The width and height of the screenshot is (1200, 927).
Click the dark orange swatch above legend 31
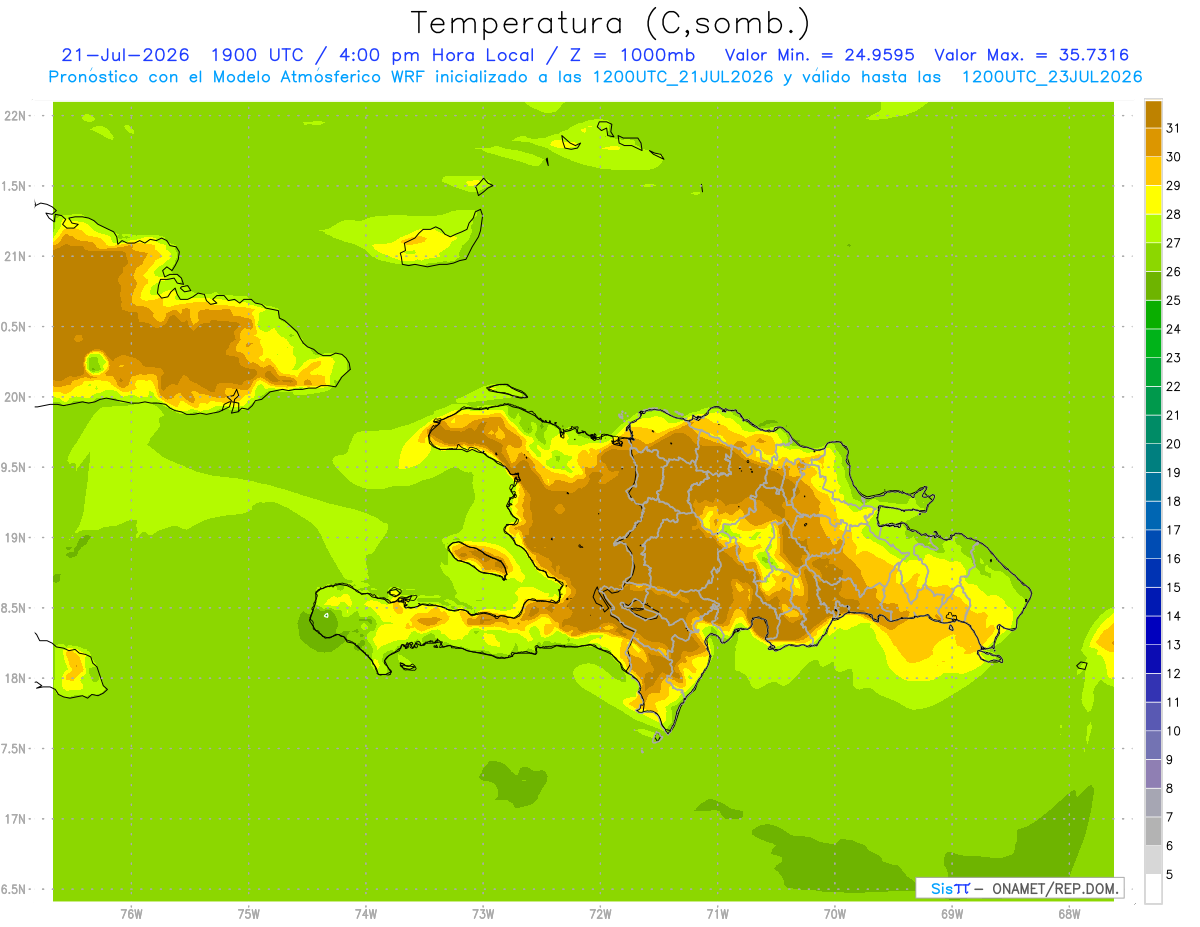tap(1153, 114)
